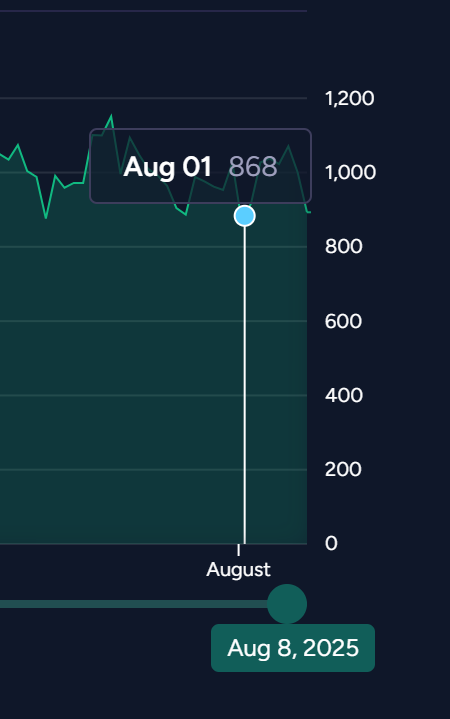Click the 200 y-axis label

pyautogui.click(x=343, y=469)
